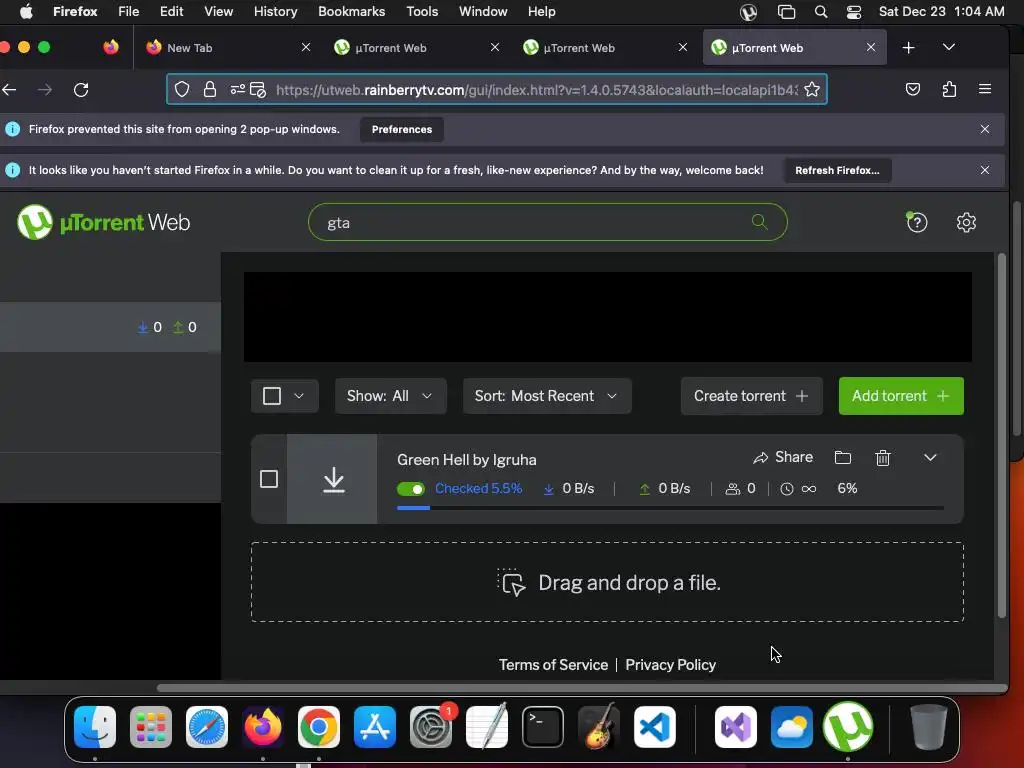1024x768 pixels.
Task: Click the vertical page scrollbar
Action: [1001, 436]
